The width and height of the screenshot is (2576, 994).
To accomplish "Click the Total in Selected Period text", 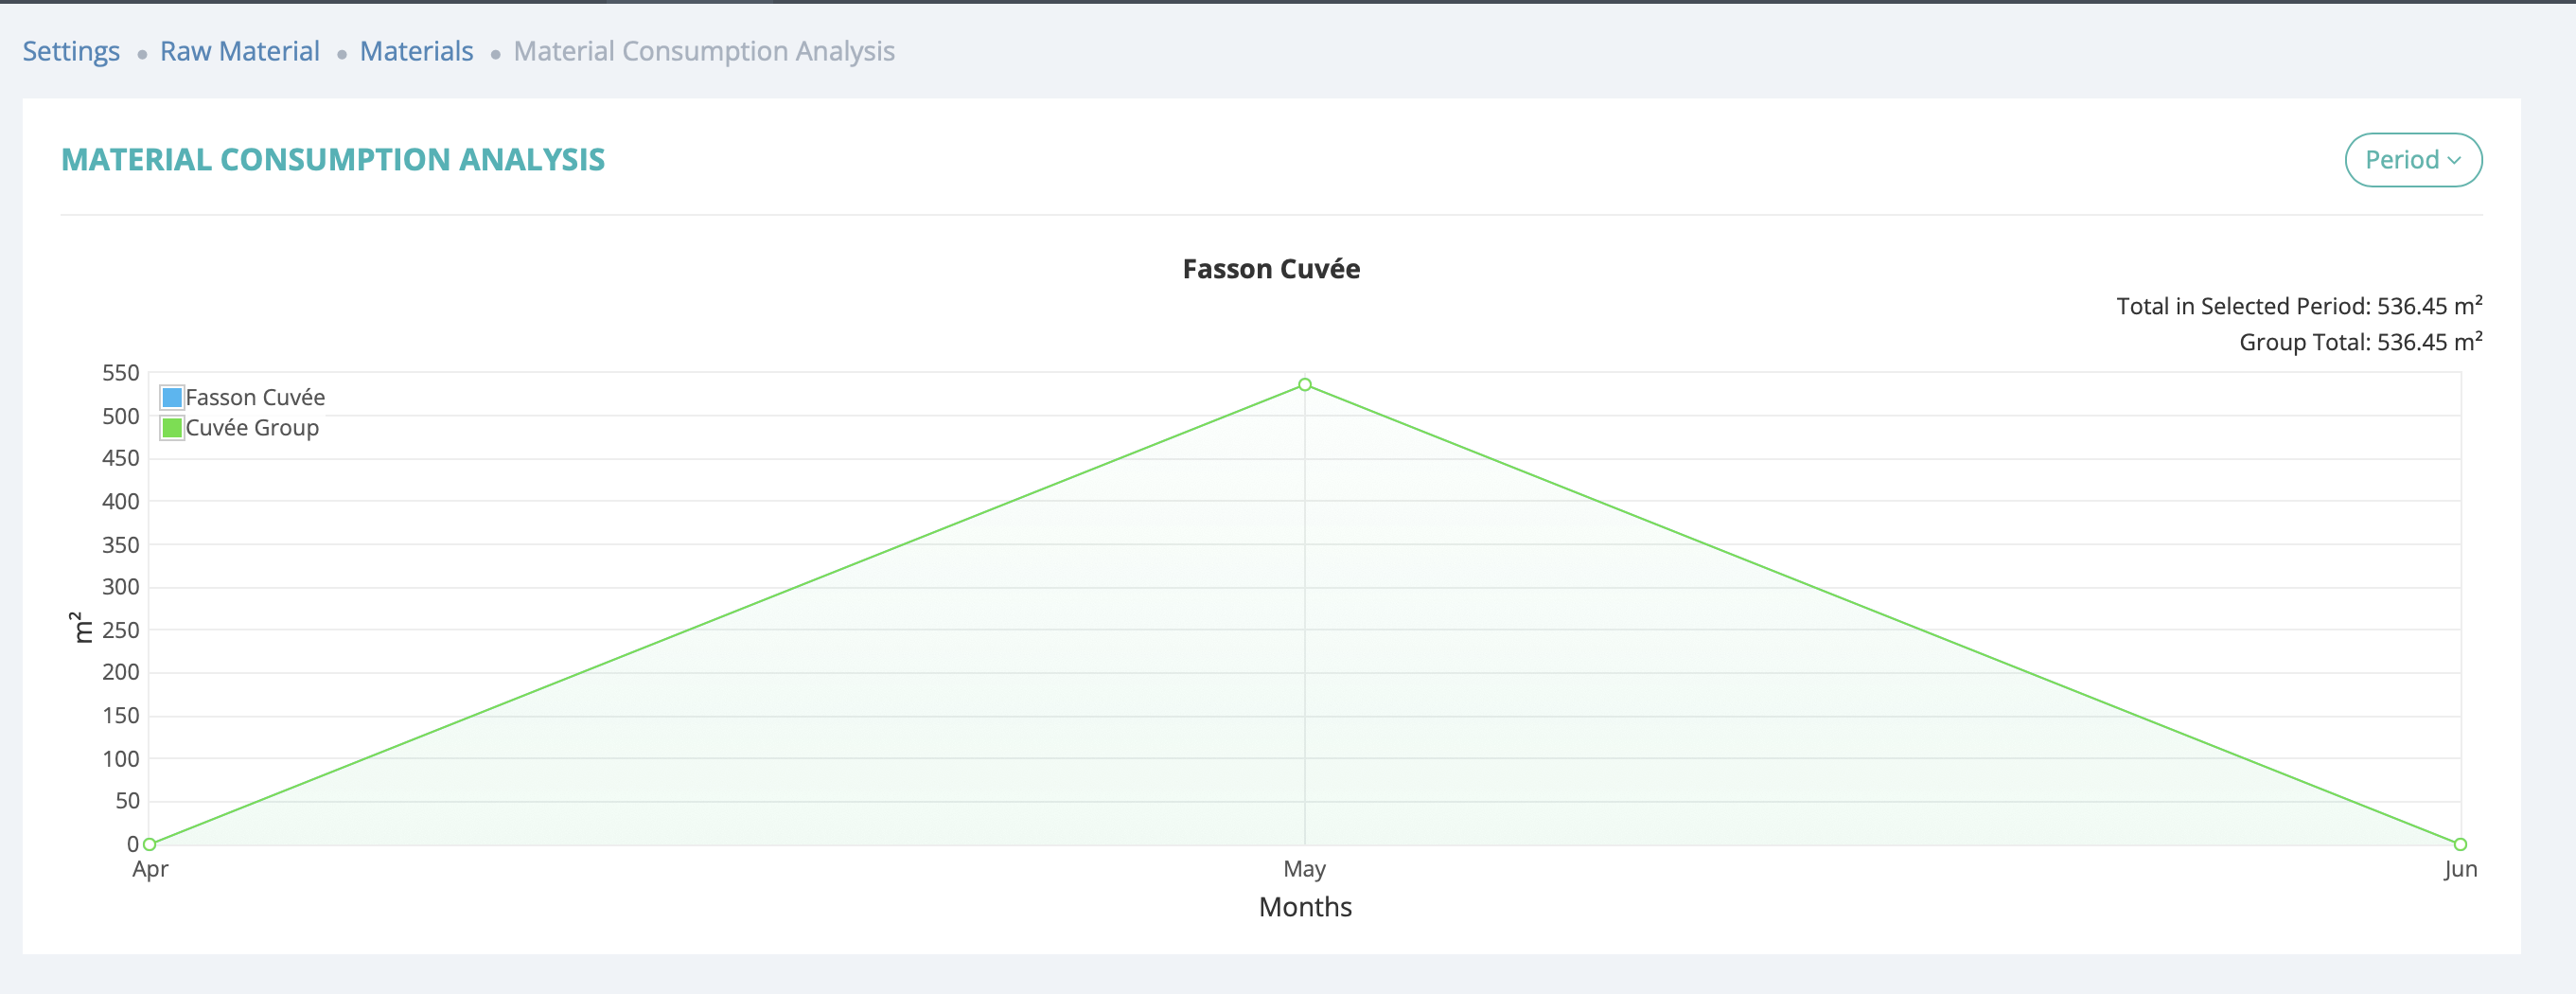I will [2298, 306].
